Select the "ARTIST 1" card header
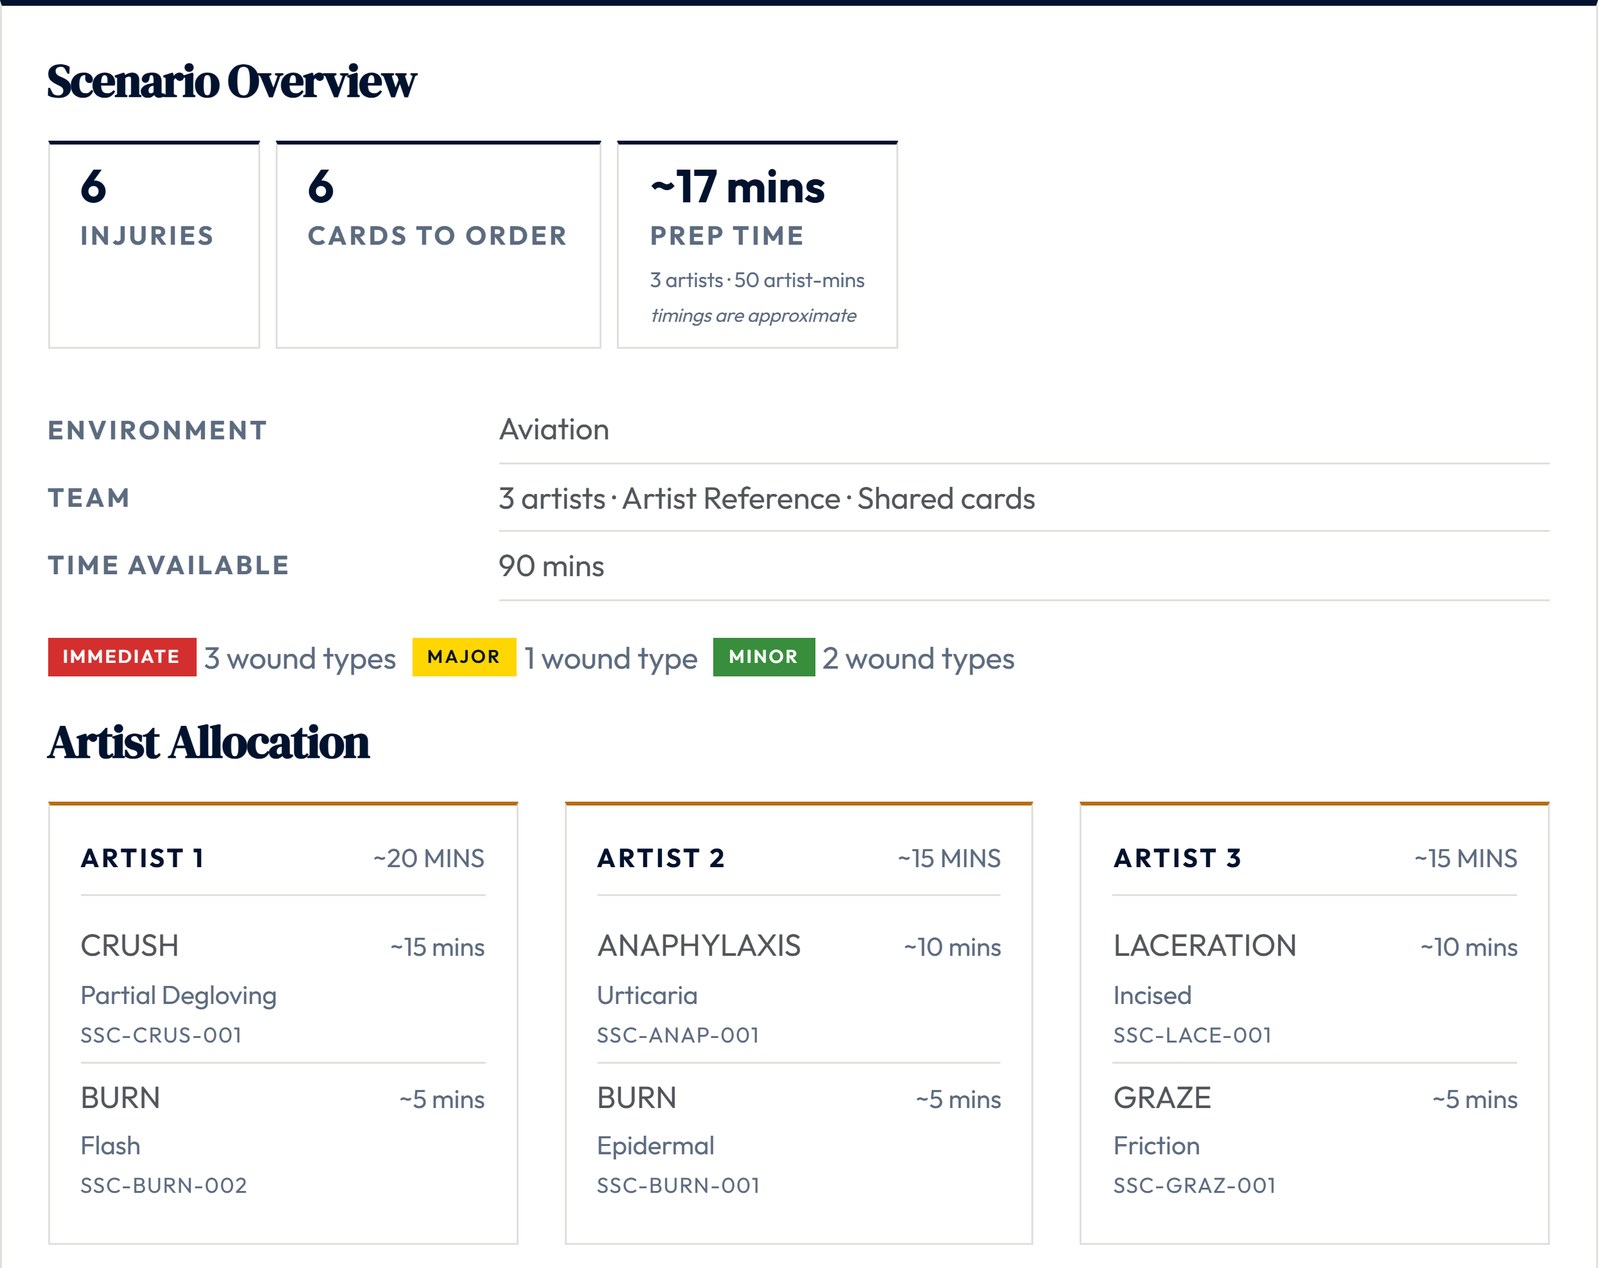Viewport: 1600px width, 1268px height. click(142, 859)
